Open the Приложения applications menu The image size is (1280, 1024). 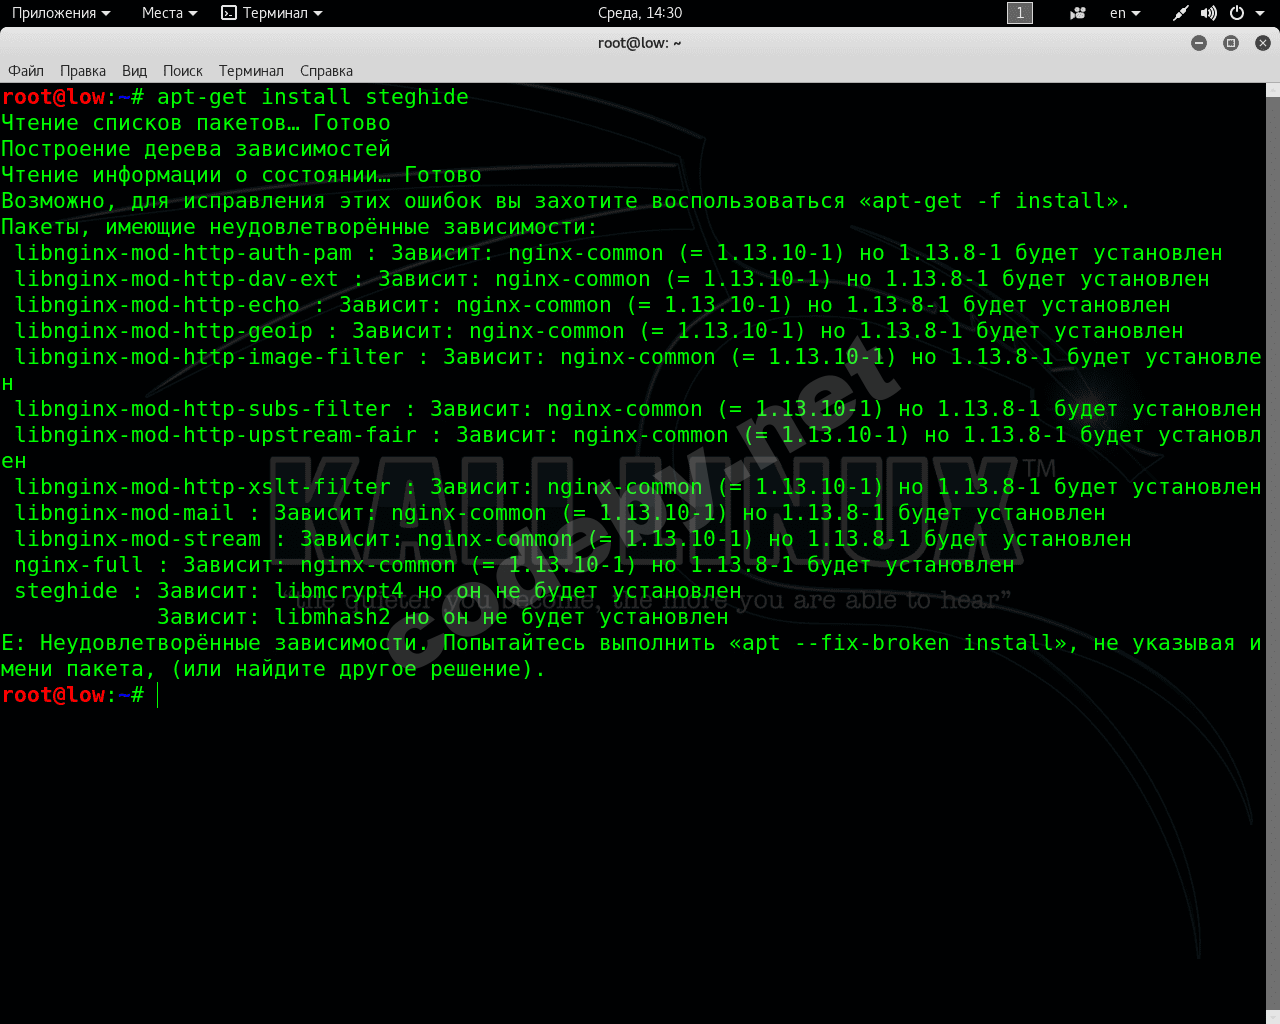tap(61, 13)
